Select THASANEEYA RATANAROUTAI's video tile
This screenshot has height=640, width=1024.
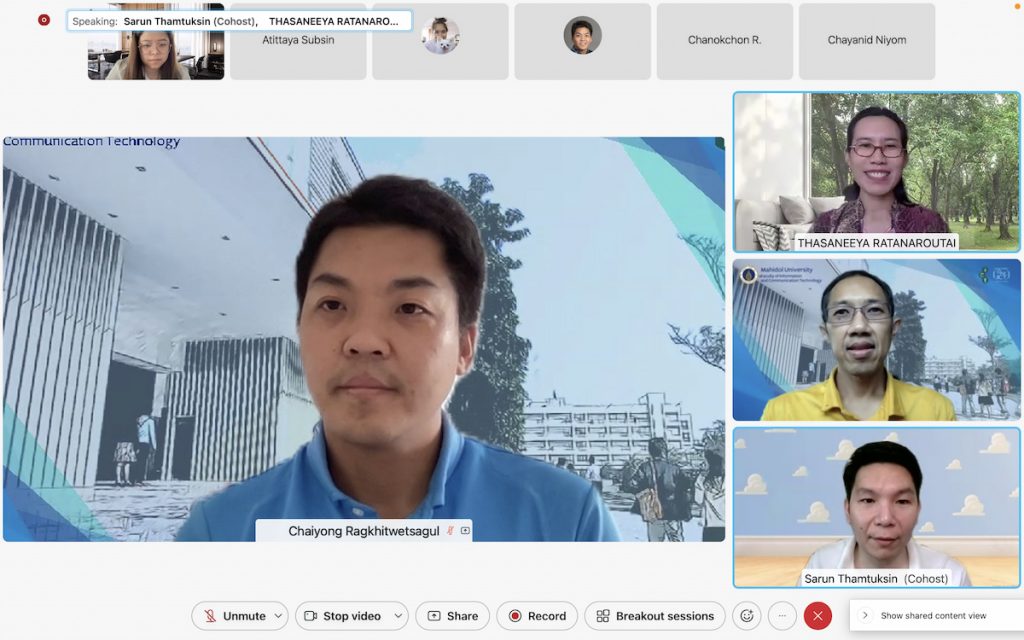[x=876, y=171]
